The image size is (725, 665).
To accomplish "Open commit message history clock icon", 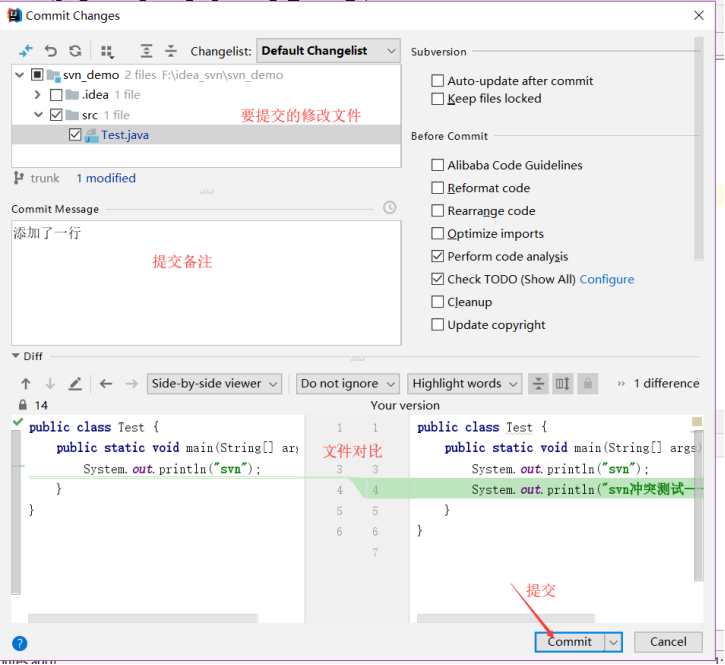I will point(390,208).
